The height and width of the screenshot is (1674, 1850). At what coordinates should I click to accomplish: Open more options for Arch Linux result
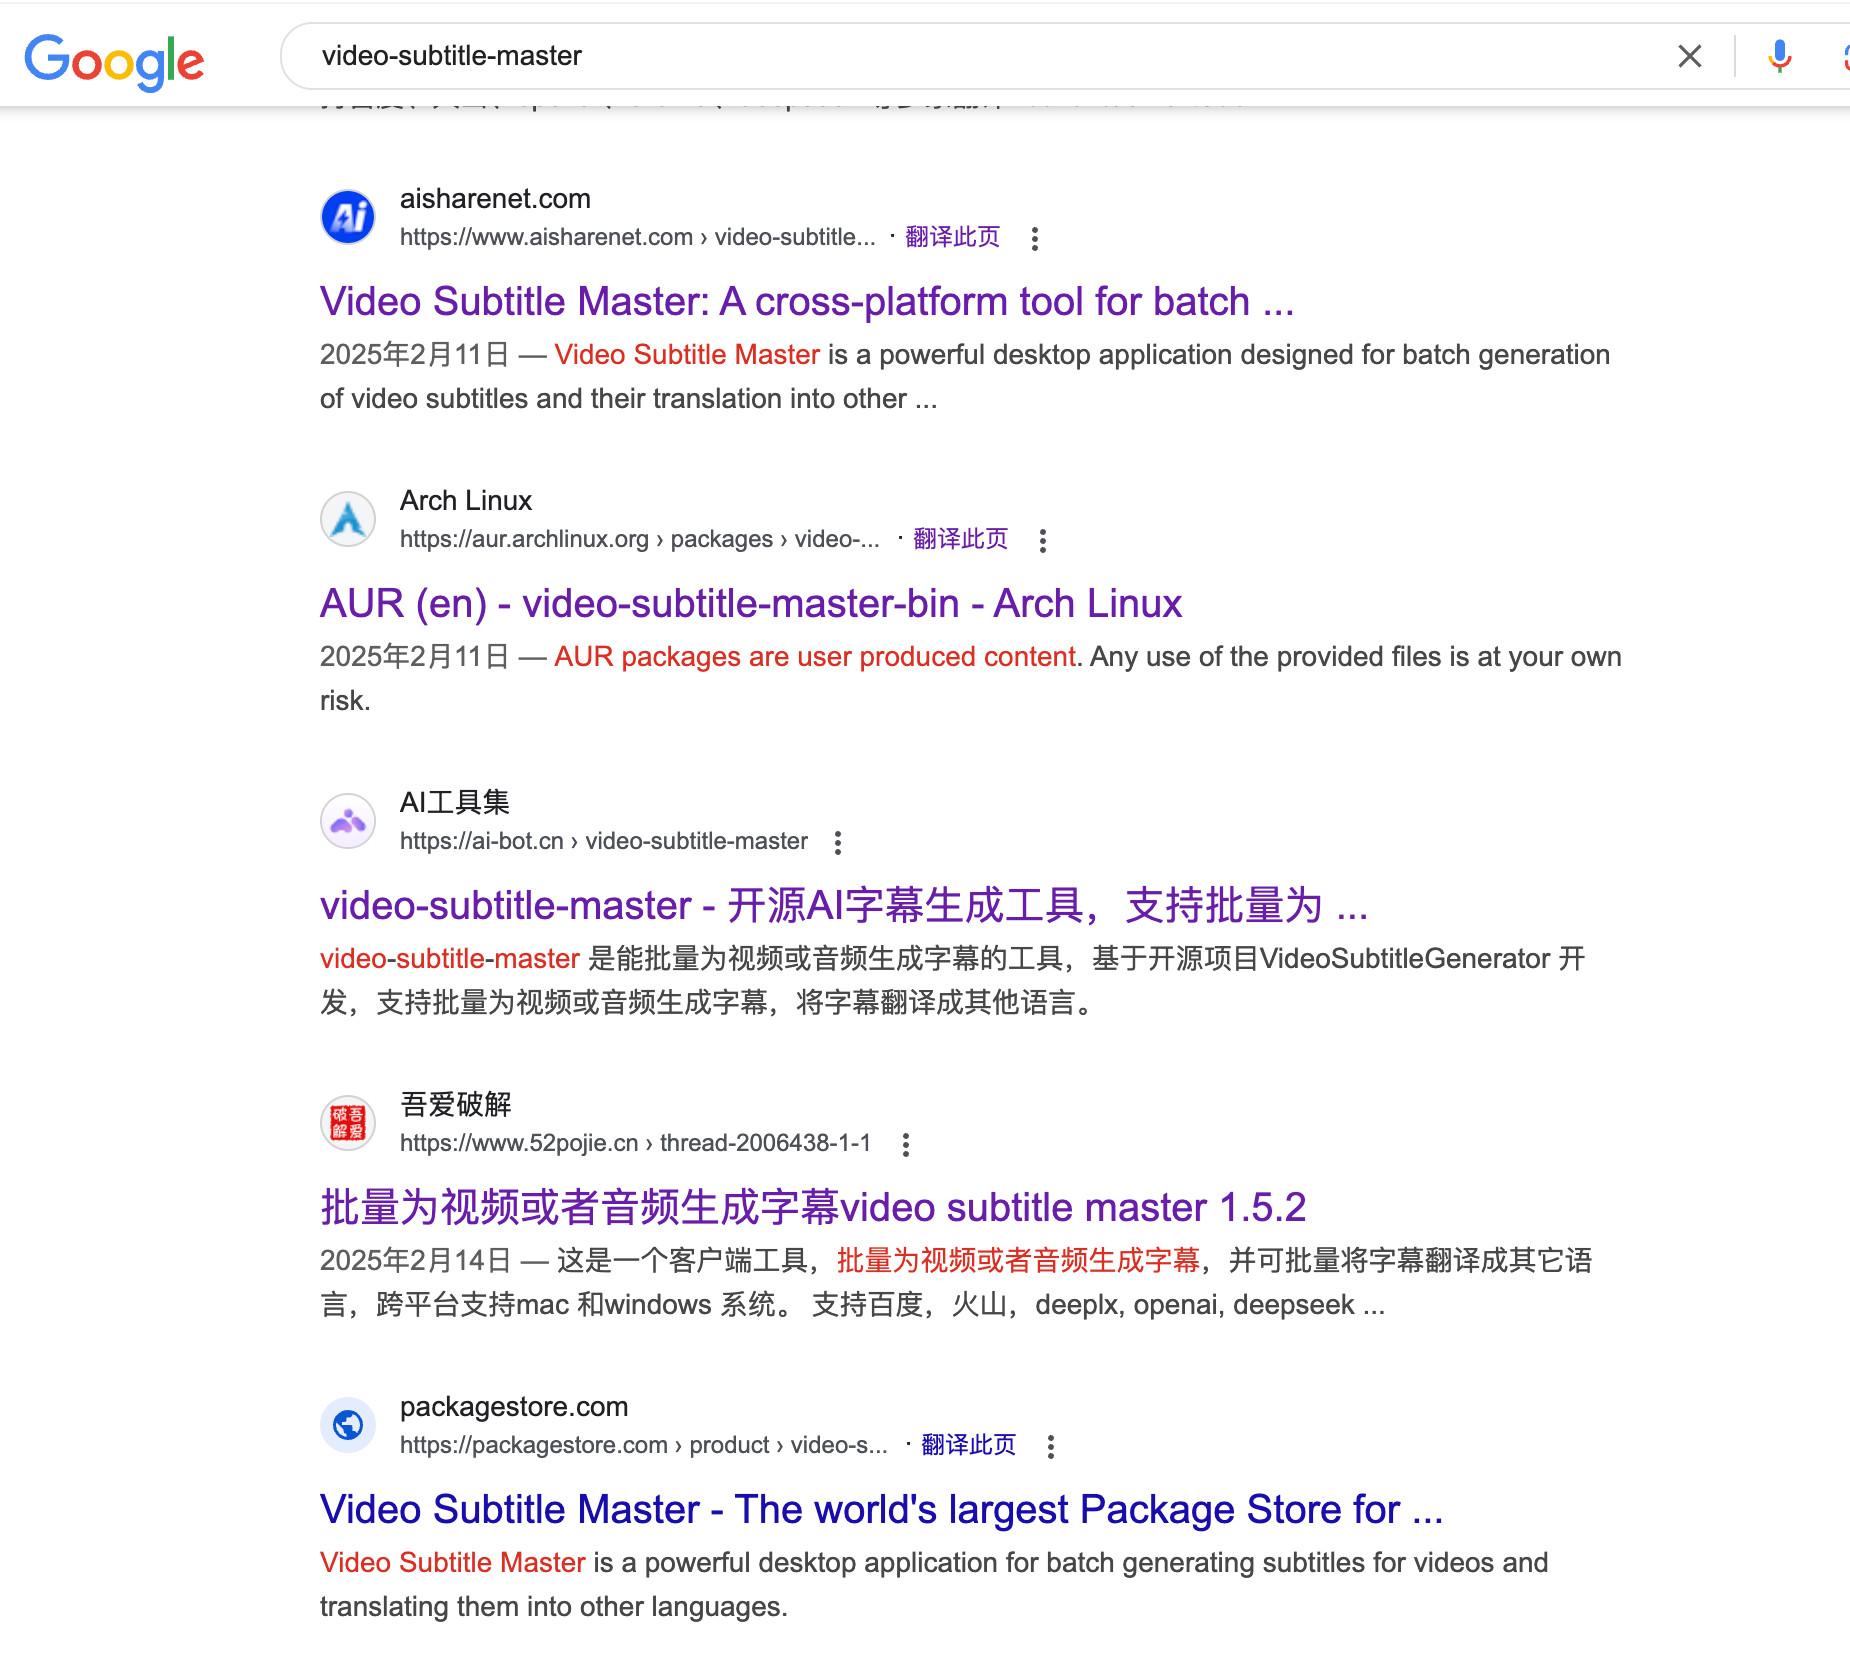1043,540
